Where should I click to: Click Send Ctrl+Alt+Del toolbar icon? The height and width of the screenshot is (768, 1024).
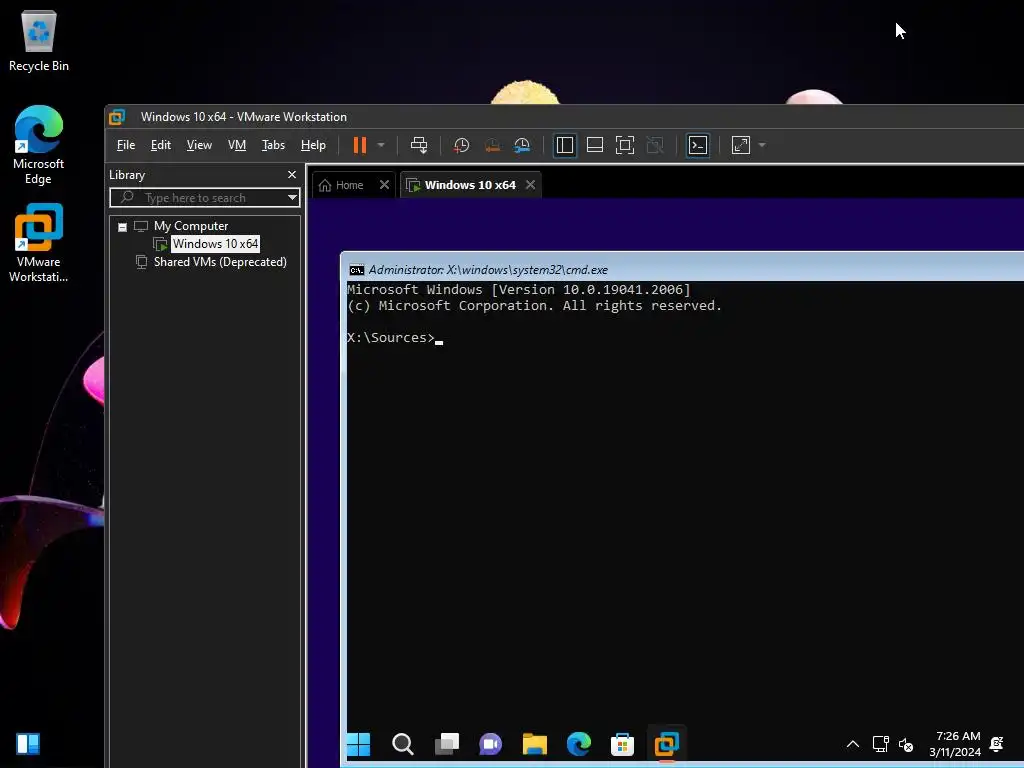click(419, 145)
